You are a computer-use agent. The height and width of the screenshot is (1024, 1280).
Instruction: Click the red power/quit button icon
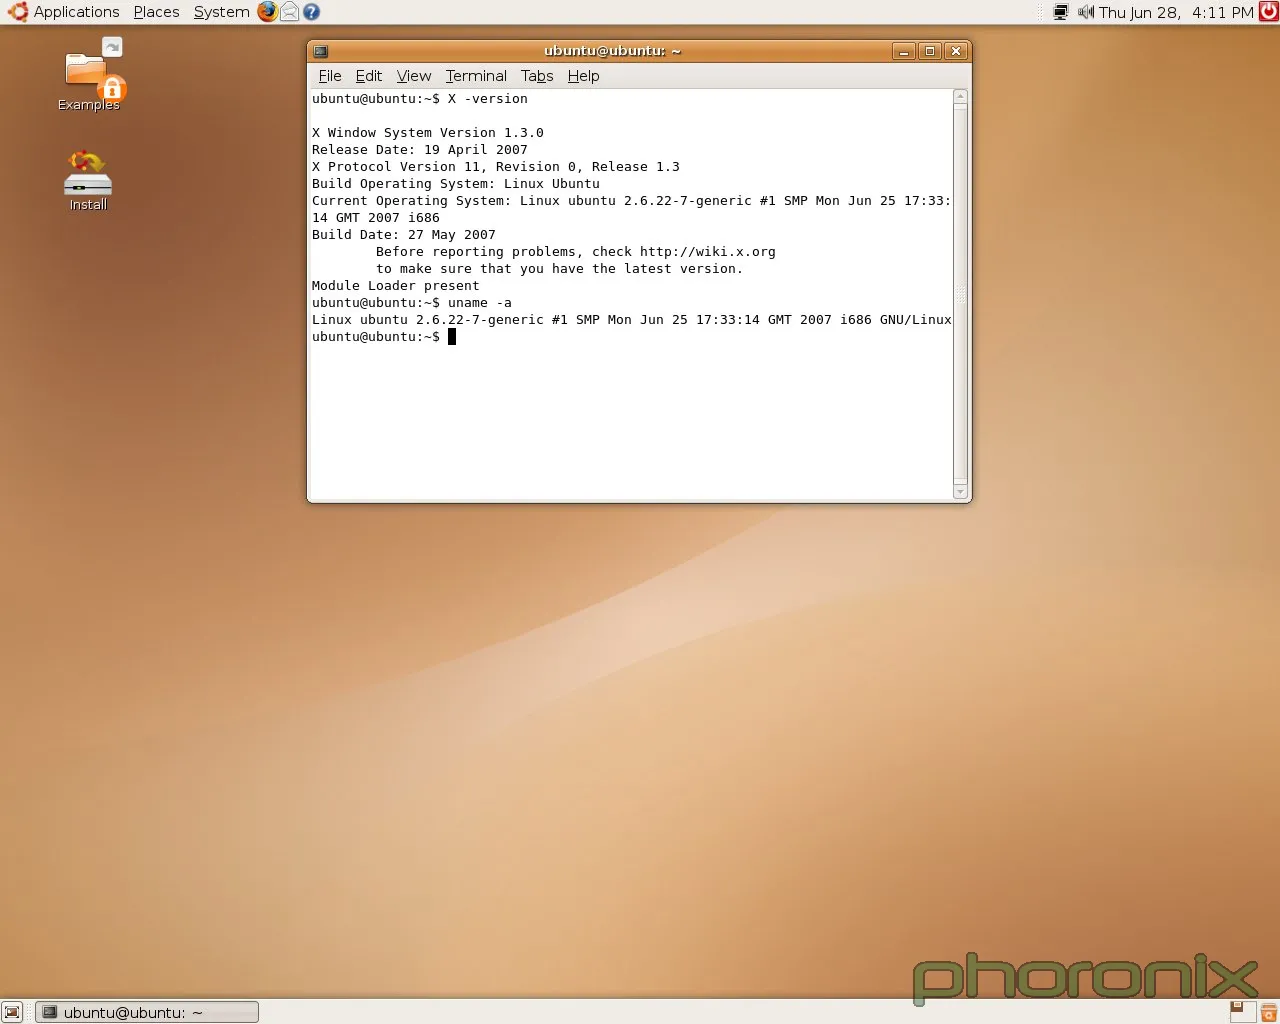coord(1268,12)
